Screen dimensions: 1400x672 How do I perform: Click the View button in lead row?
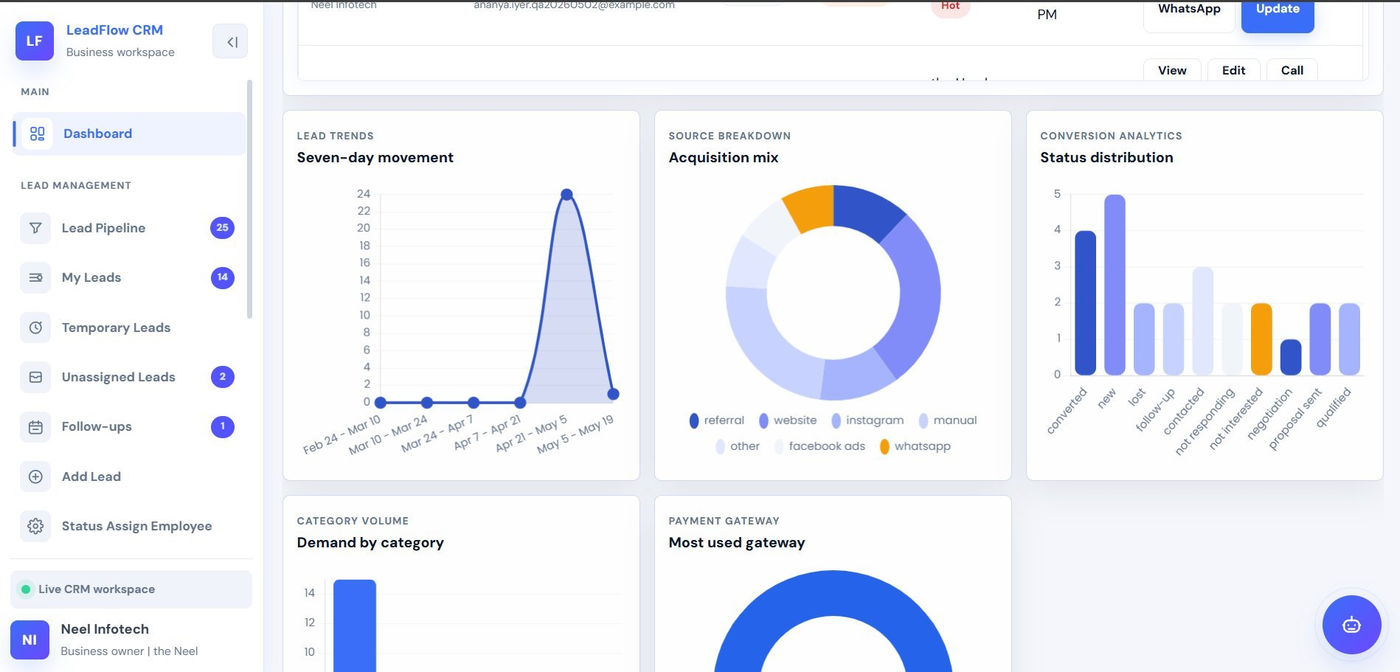coord(1172,70)
